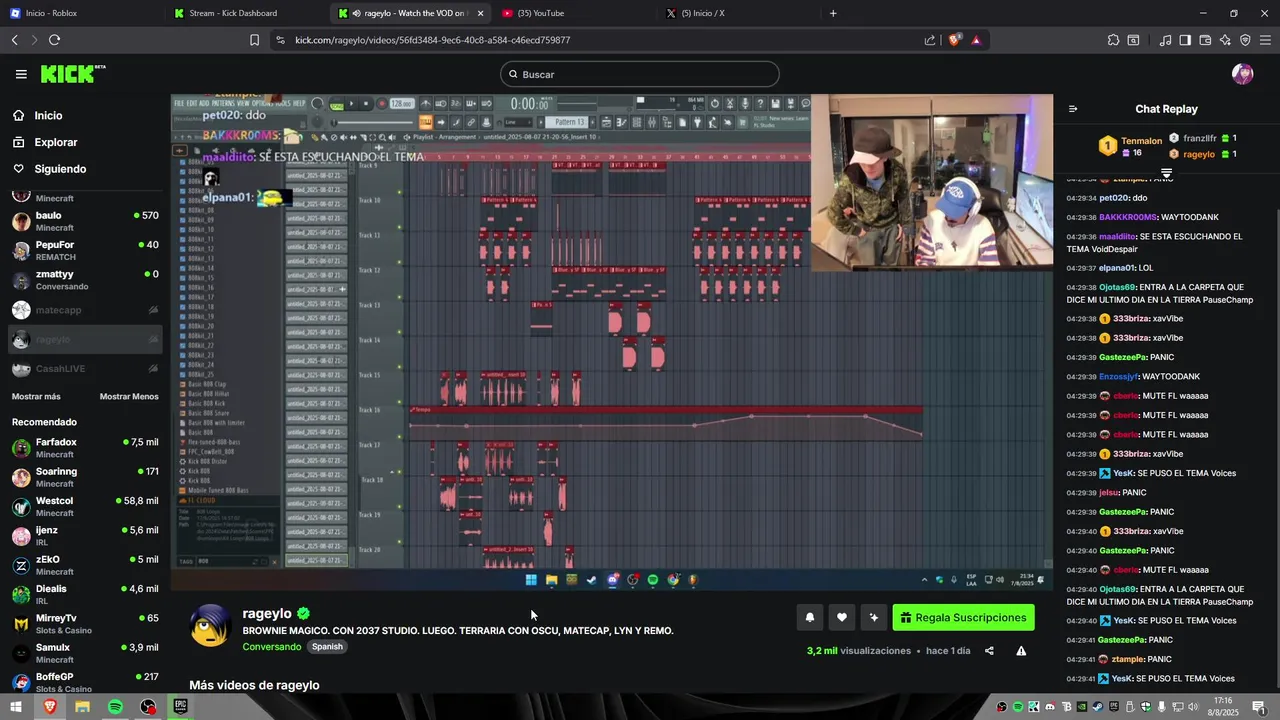
Task: Open zEkO recommended channel
Action: click(x=85, y=566)
